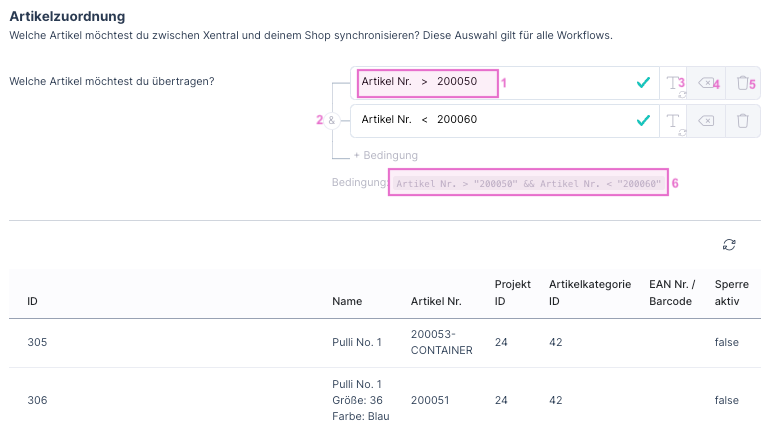Click the green checkmark in the second condition row
Viewport: 775px width, 423px height.
click(643, 121)
